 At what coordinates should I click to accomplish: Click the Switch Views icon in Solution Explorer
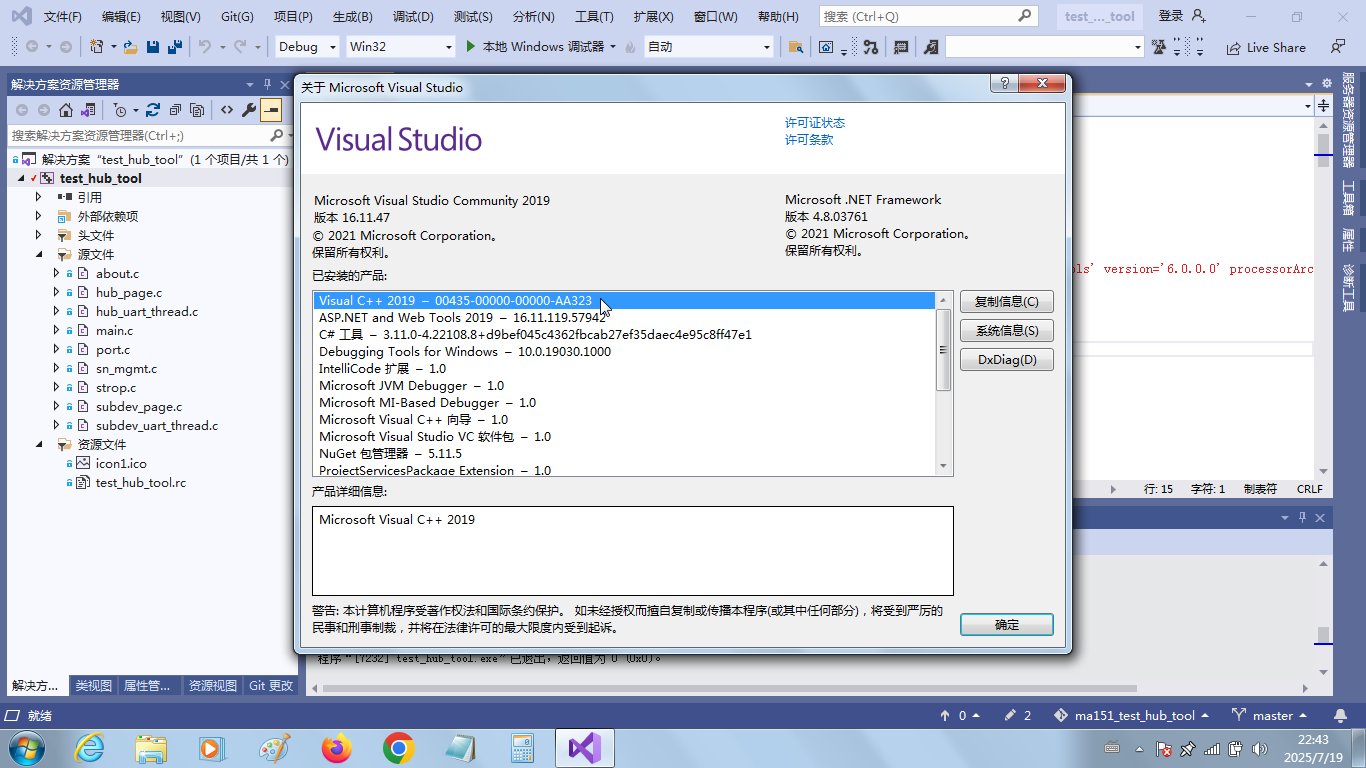(89, 110)
